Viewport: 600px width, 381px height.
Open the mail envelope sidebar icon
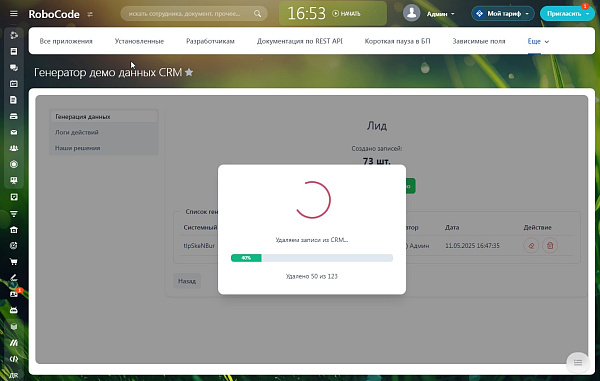click(x=14, y=132)
